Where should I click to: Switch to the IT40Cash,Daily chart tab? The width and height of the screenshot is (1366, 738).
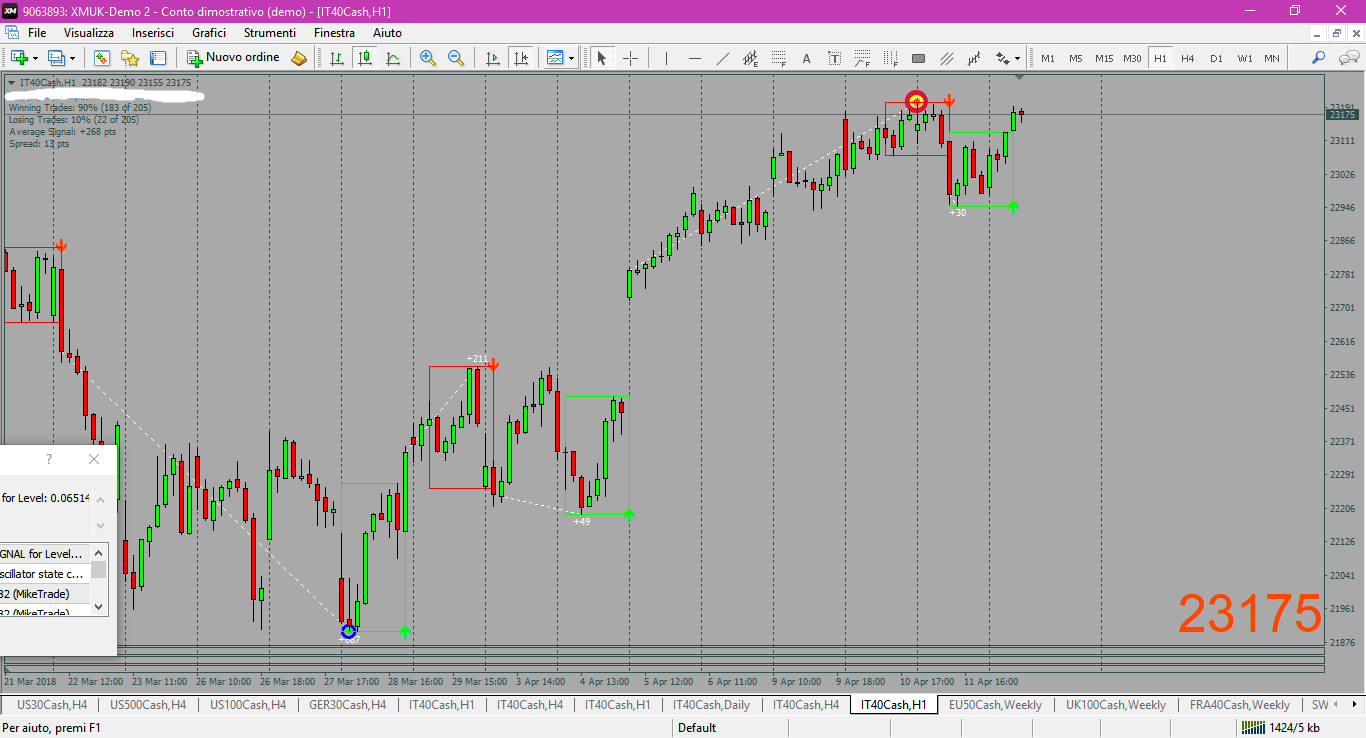click(711, 705)
